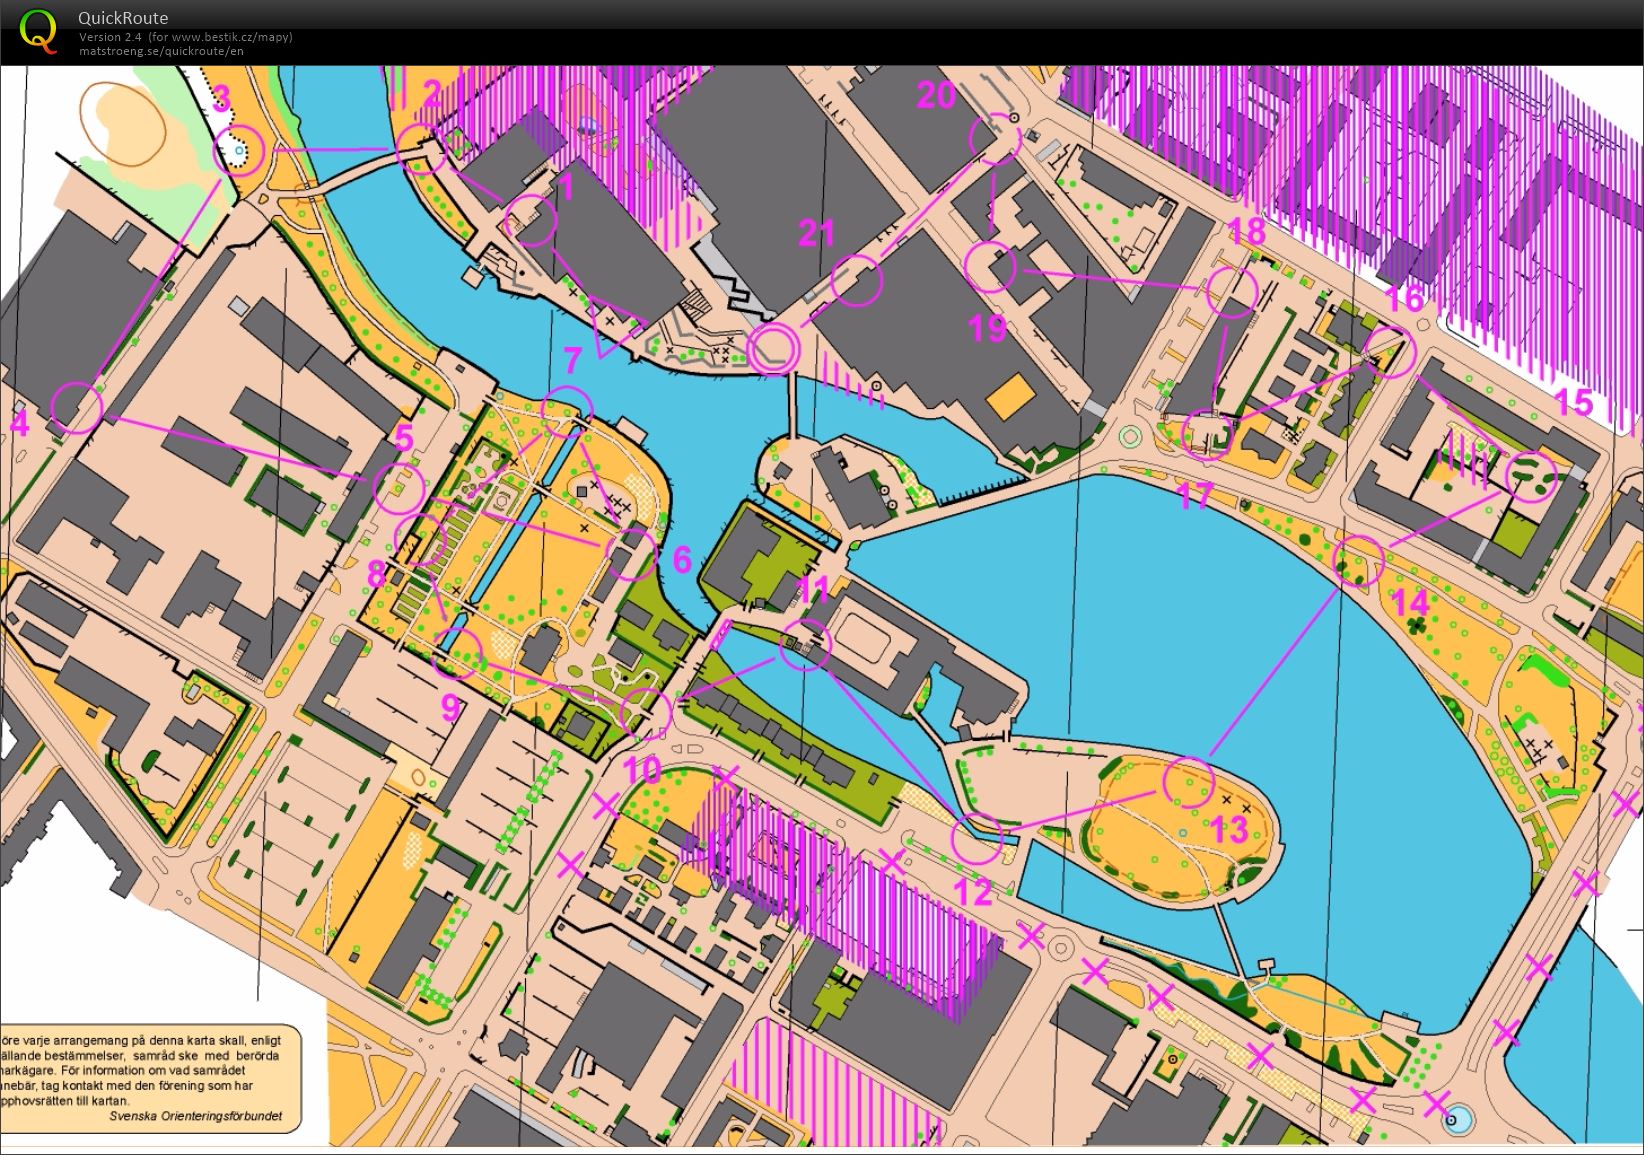The width and height of the screenshot is (1644, 1155).
Task: Click control number 5 label
Action: [x=404, y=438]
